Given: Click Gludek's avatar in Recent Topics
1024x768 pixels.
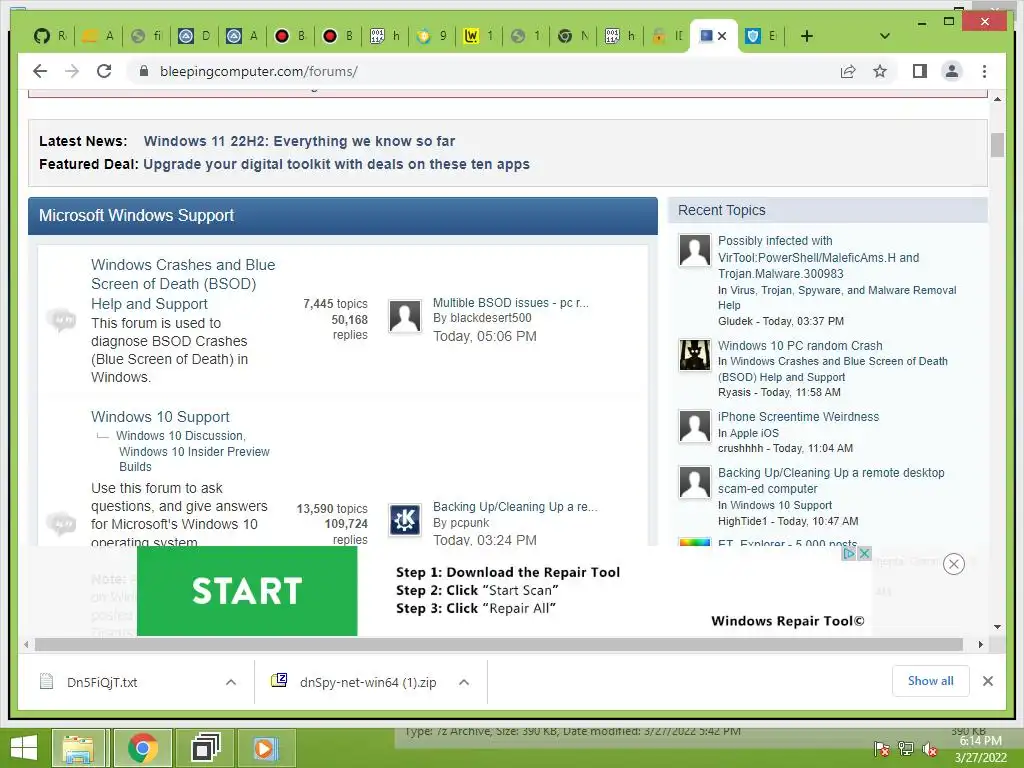Looking at the screenshot, I should point(694,250).
